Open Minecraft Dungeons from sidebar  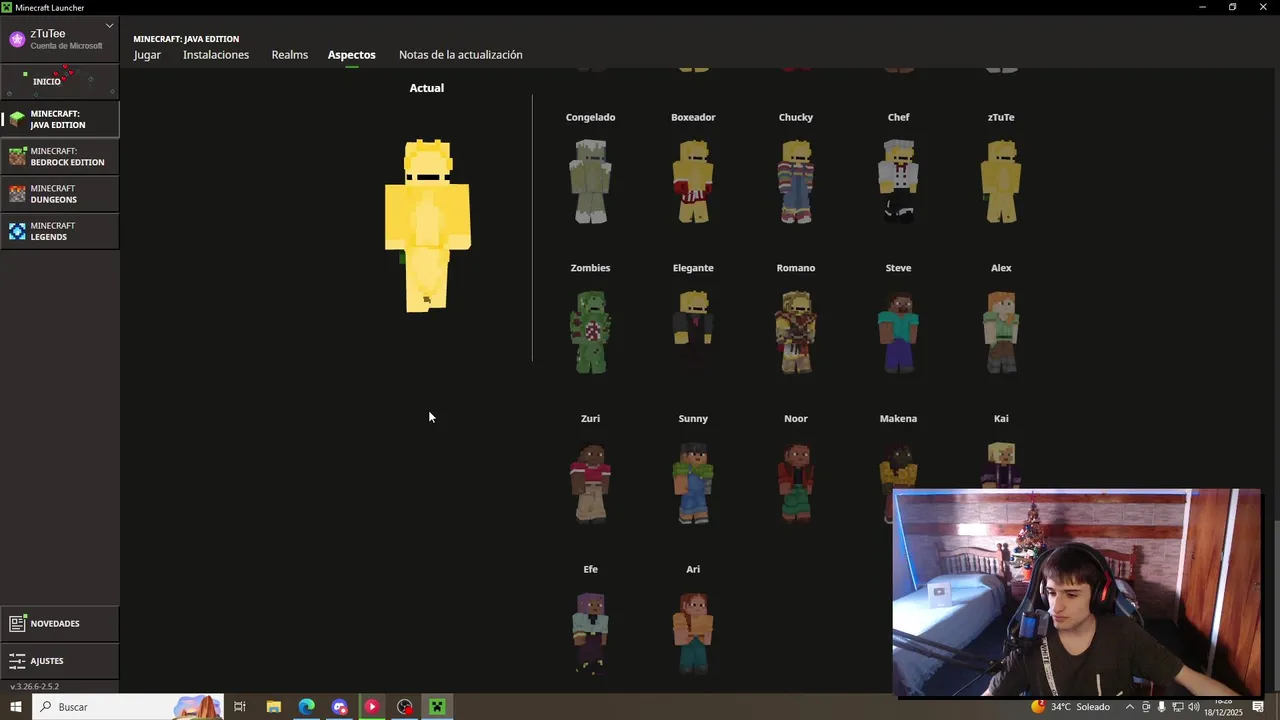60,194
